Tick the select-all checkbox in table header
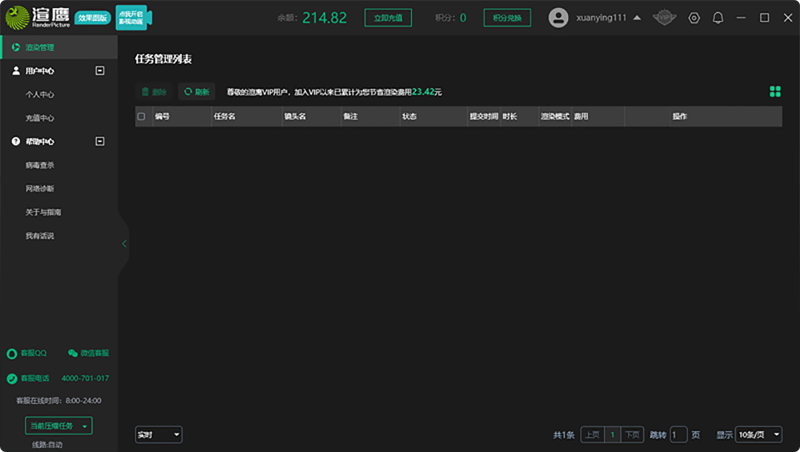Viewport: 800px width, 452px height. pos(141,117)
